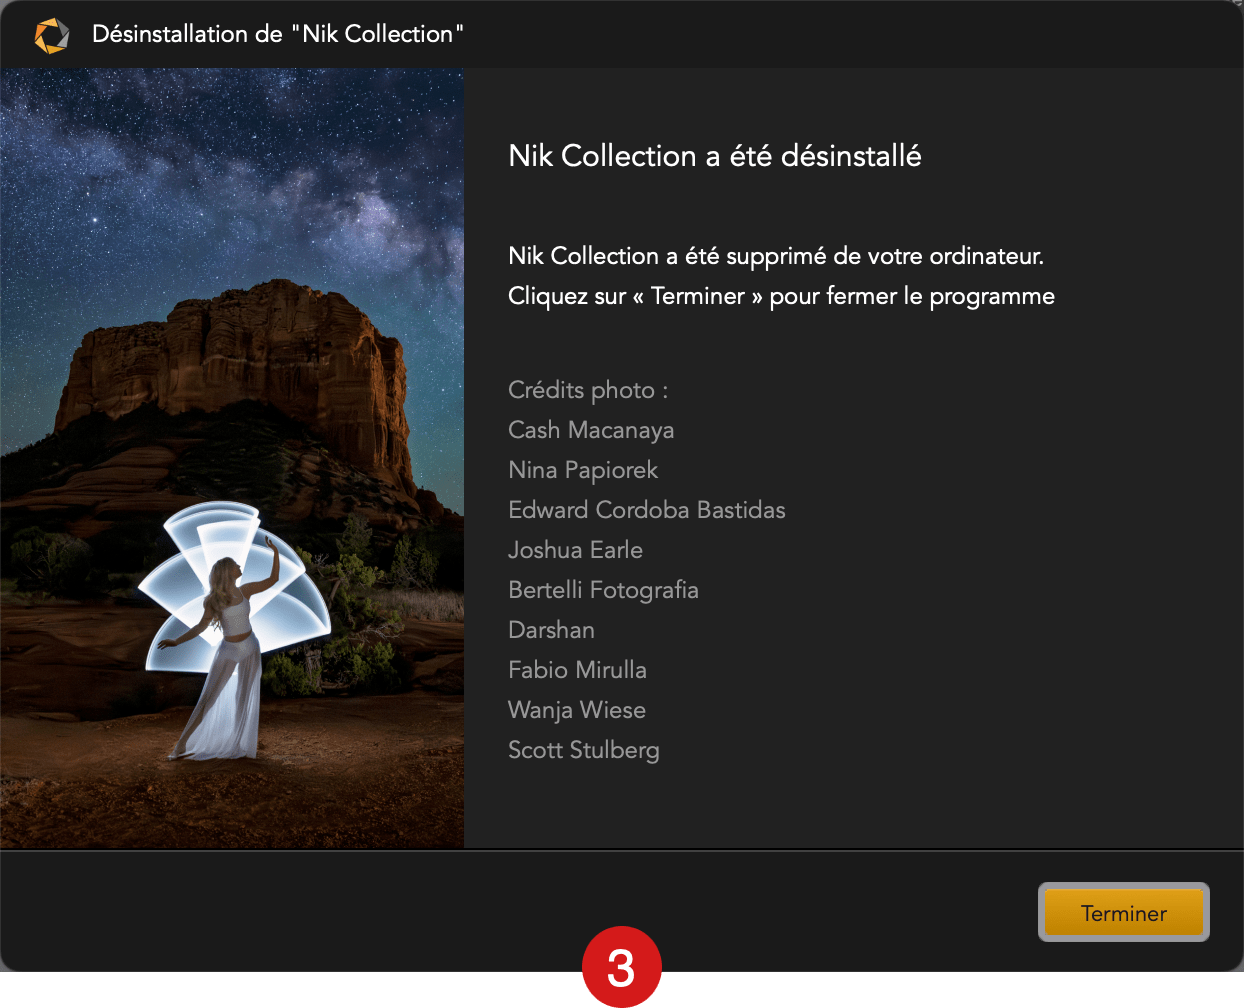Click the line about supprimé de votre ordinateur
1244x1008 pixels.
[776, 256]
